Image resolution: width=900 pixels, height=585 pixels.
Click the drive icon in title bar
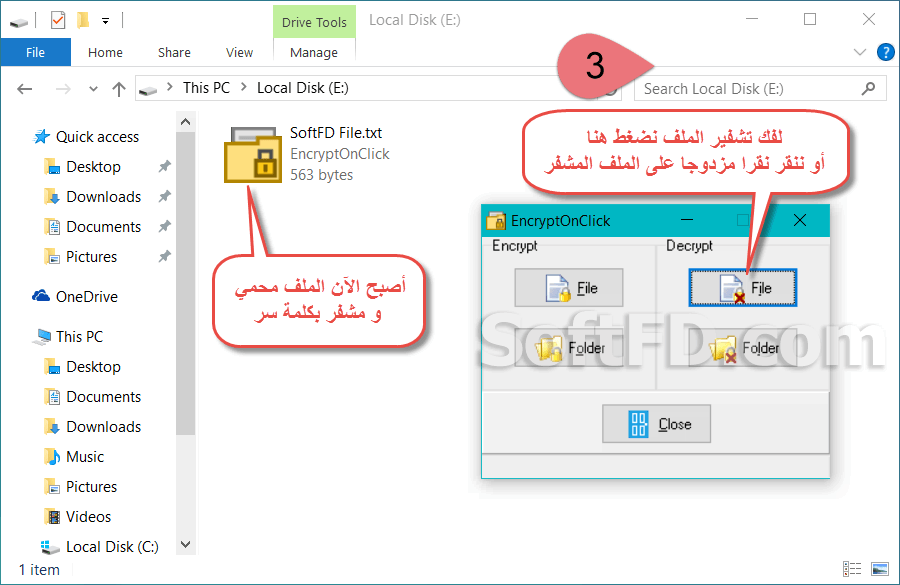click(x=19, y=22)
